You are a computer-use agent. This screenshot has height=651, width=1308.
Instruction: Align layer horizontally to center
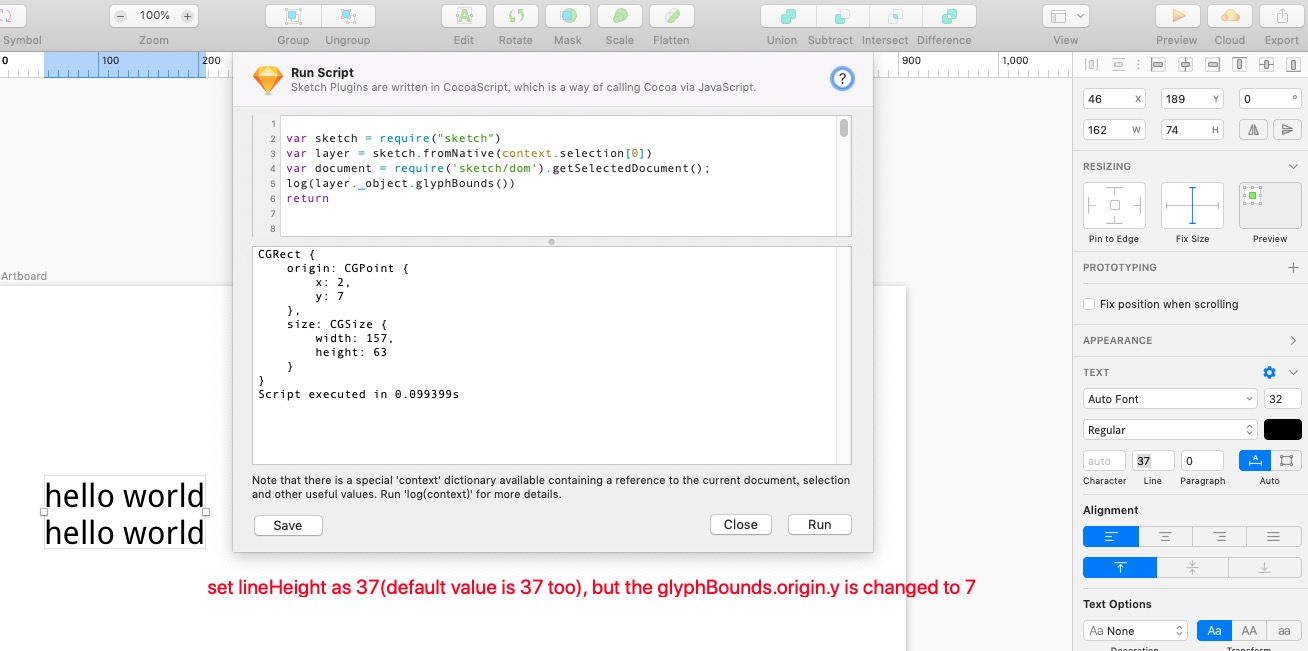[x=1185, y=64]
